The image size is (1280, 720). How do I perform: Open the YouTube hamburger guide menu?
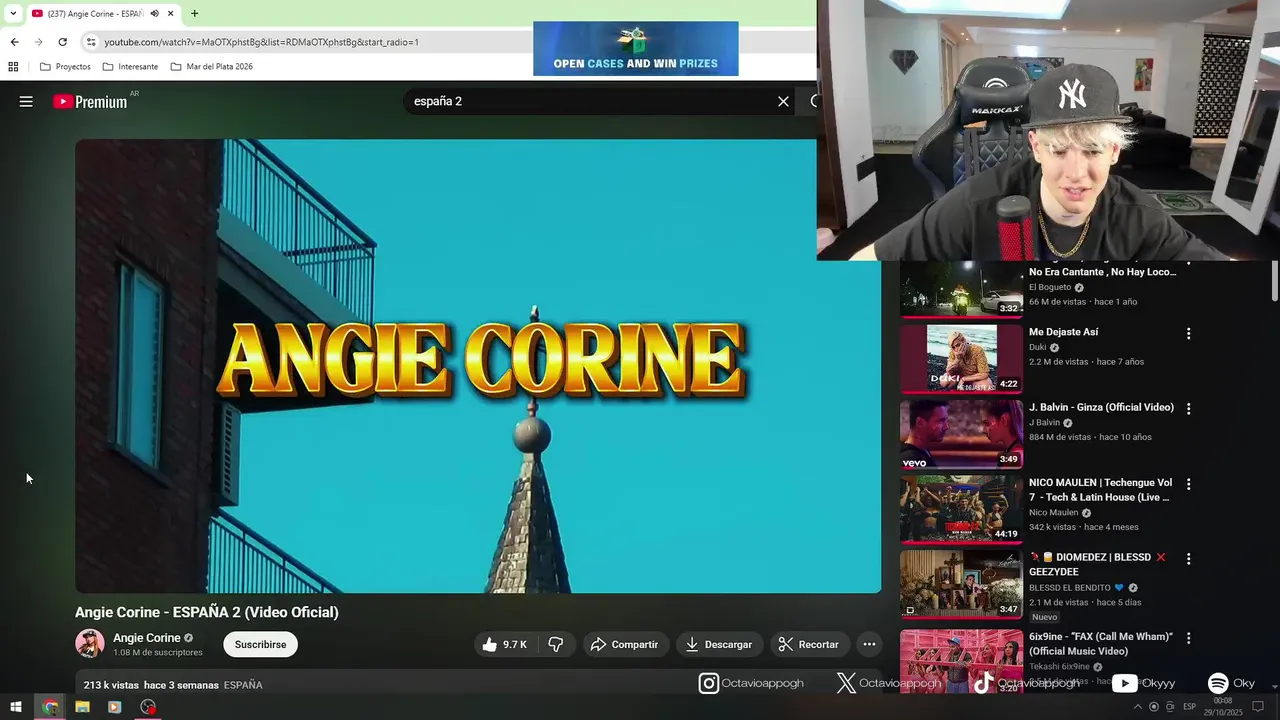(x=26, y=101)
